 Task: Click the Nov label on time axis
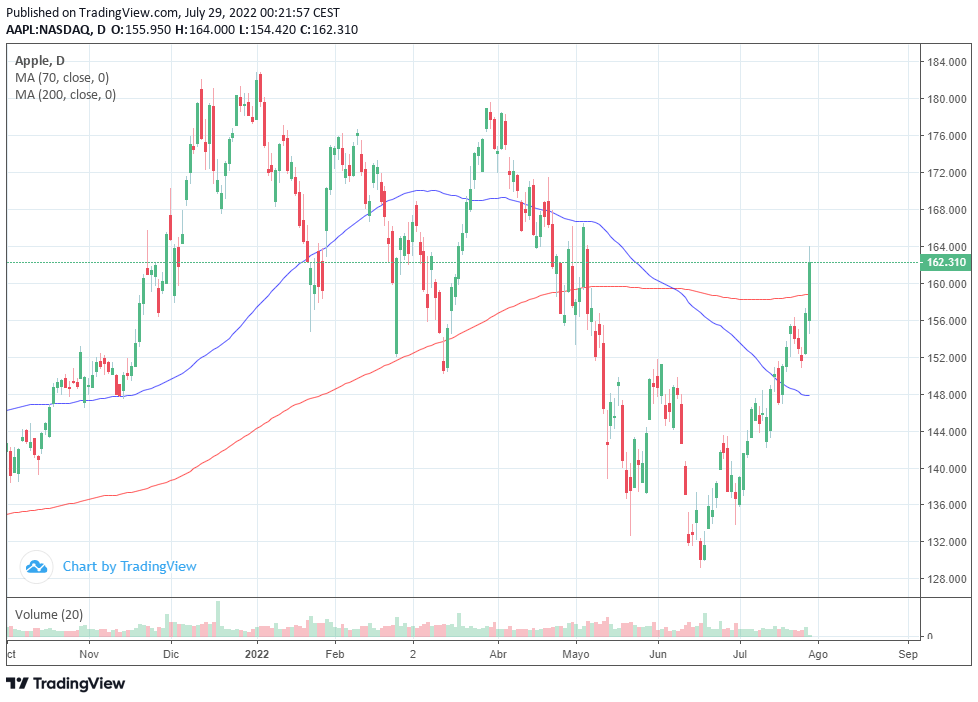[x=89, y=654]
